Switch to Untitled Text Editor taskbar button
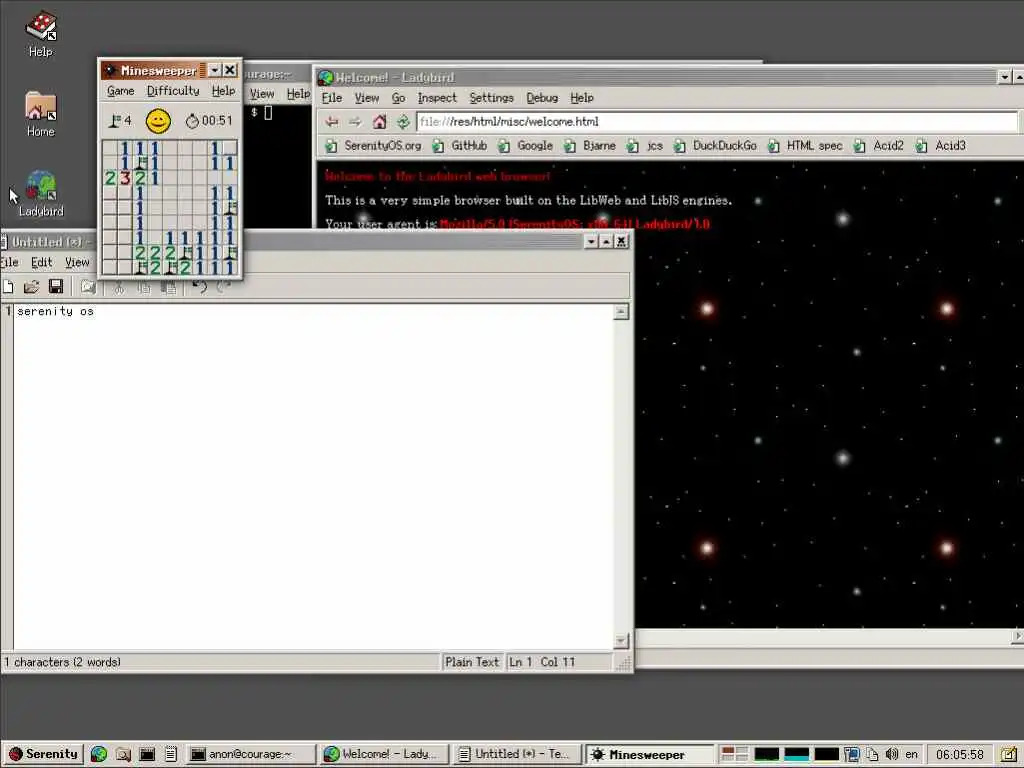 [x=517, y=754]
